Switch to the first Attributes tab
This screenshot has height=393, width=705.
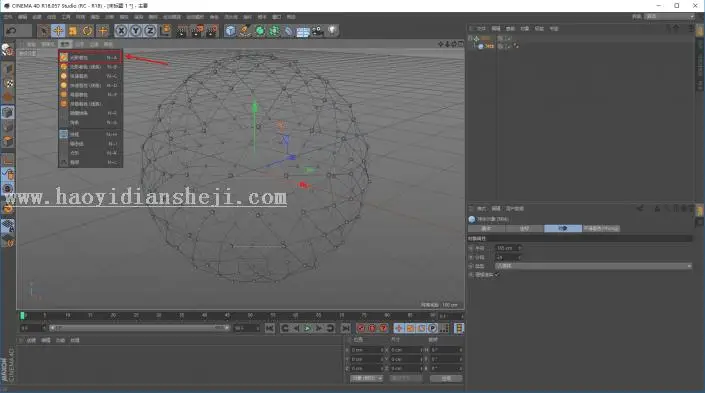point(486,228)
